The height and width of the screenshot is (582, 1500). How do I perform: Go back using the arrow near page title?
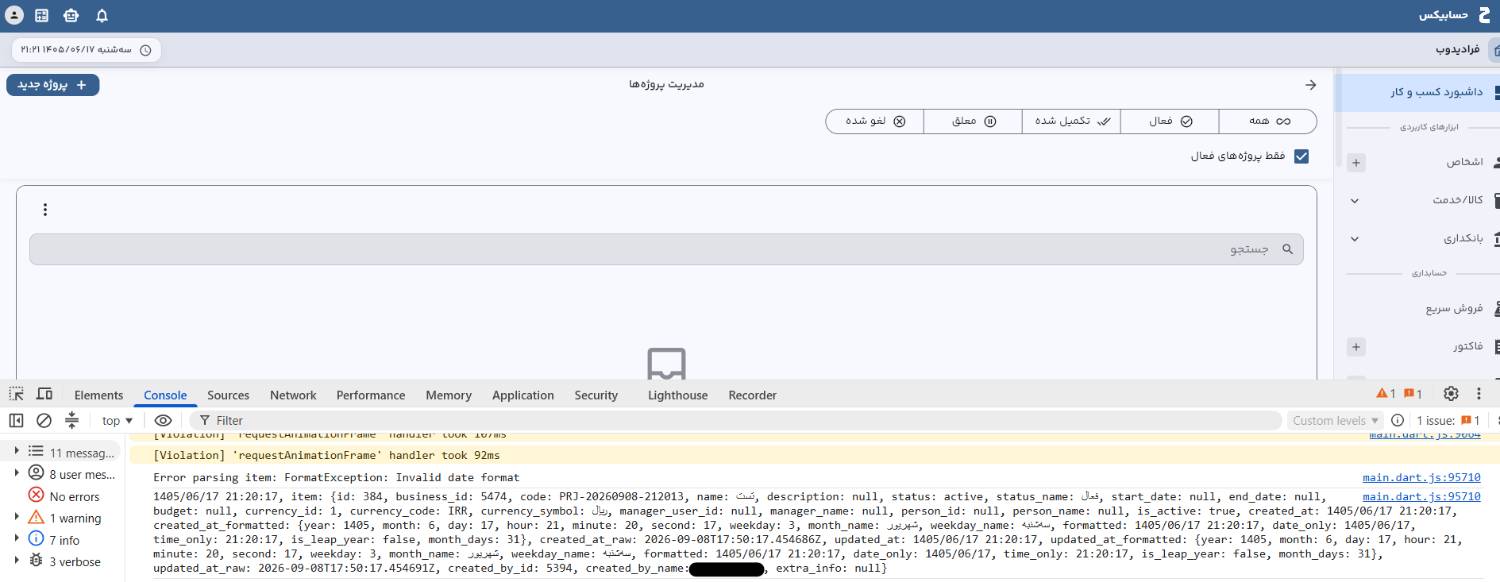1311,85
